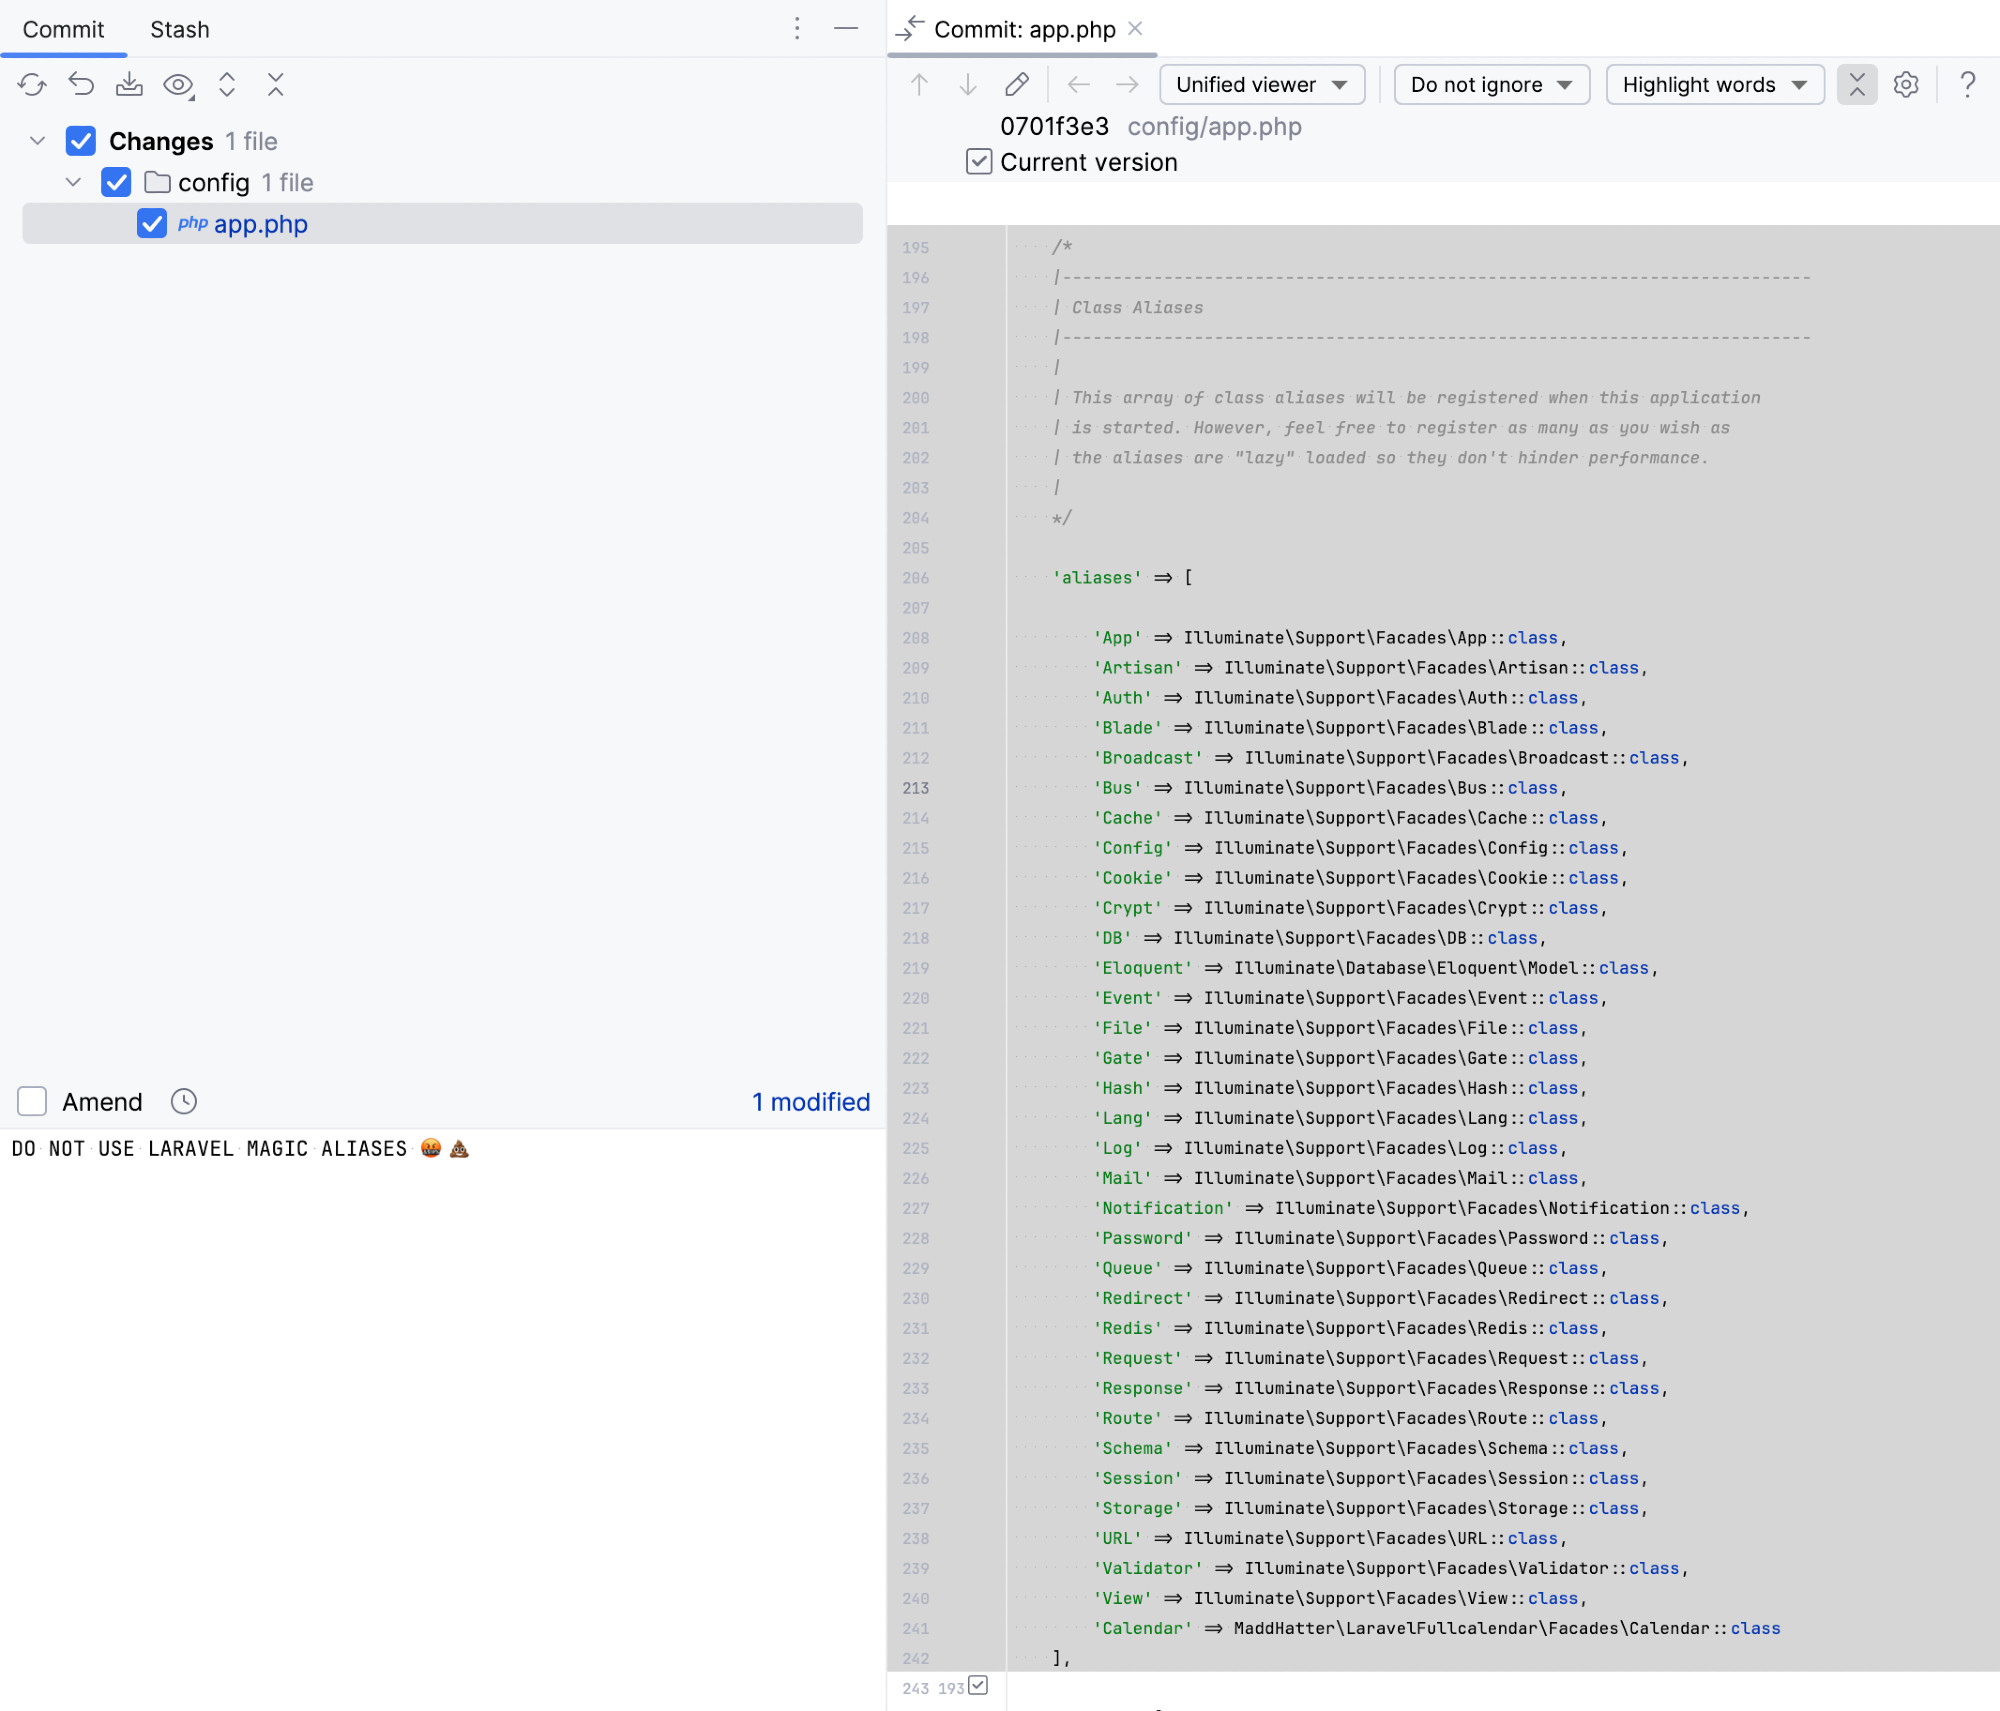Image resolution: width=2000 pixels, height=1711 pixels.
Task: Toggle the Changes checkbox
Action: [x=81, y=141]
